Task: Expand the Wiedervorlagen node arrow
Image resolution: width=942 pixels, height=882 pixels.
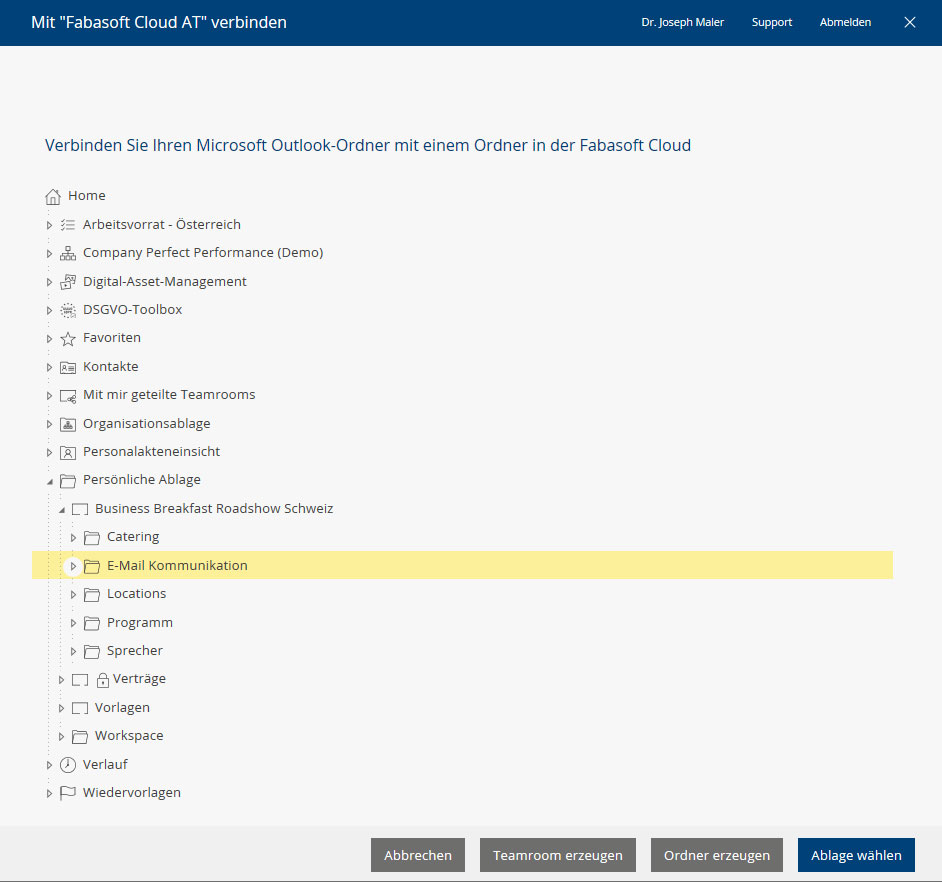Action: (x=49, y=794)
